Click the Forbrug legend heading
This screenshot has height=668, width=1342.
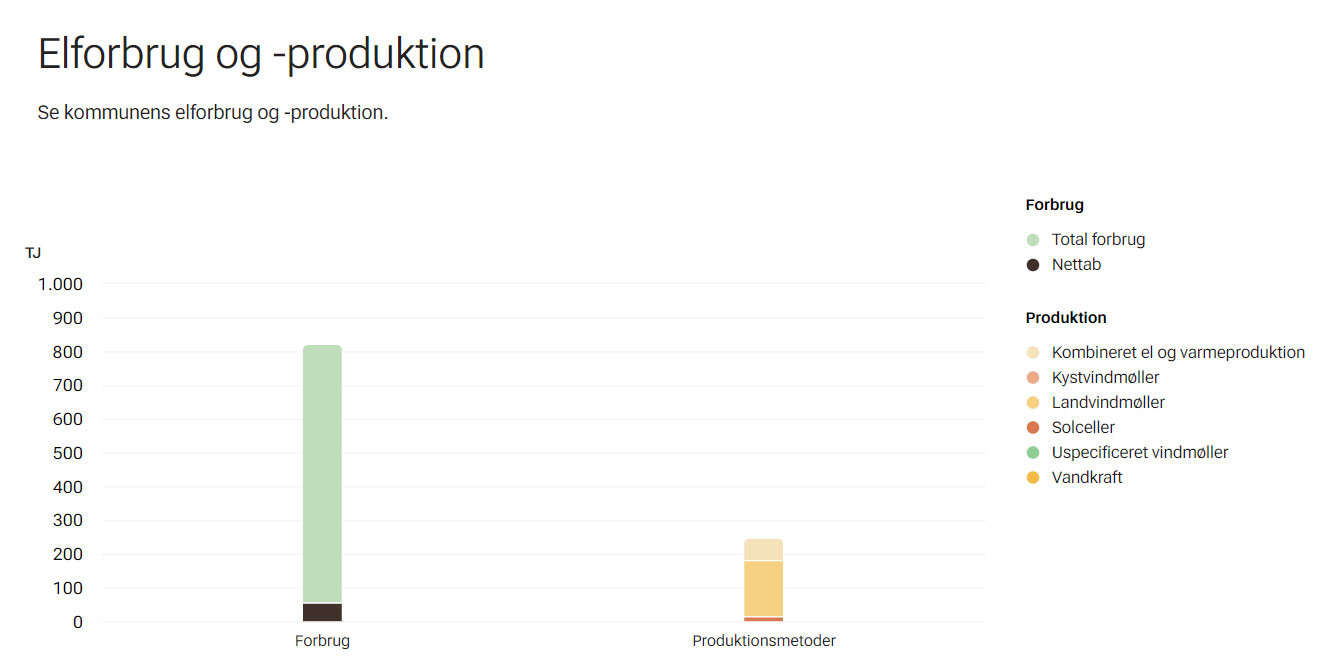pos(1054,205)
